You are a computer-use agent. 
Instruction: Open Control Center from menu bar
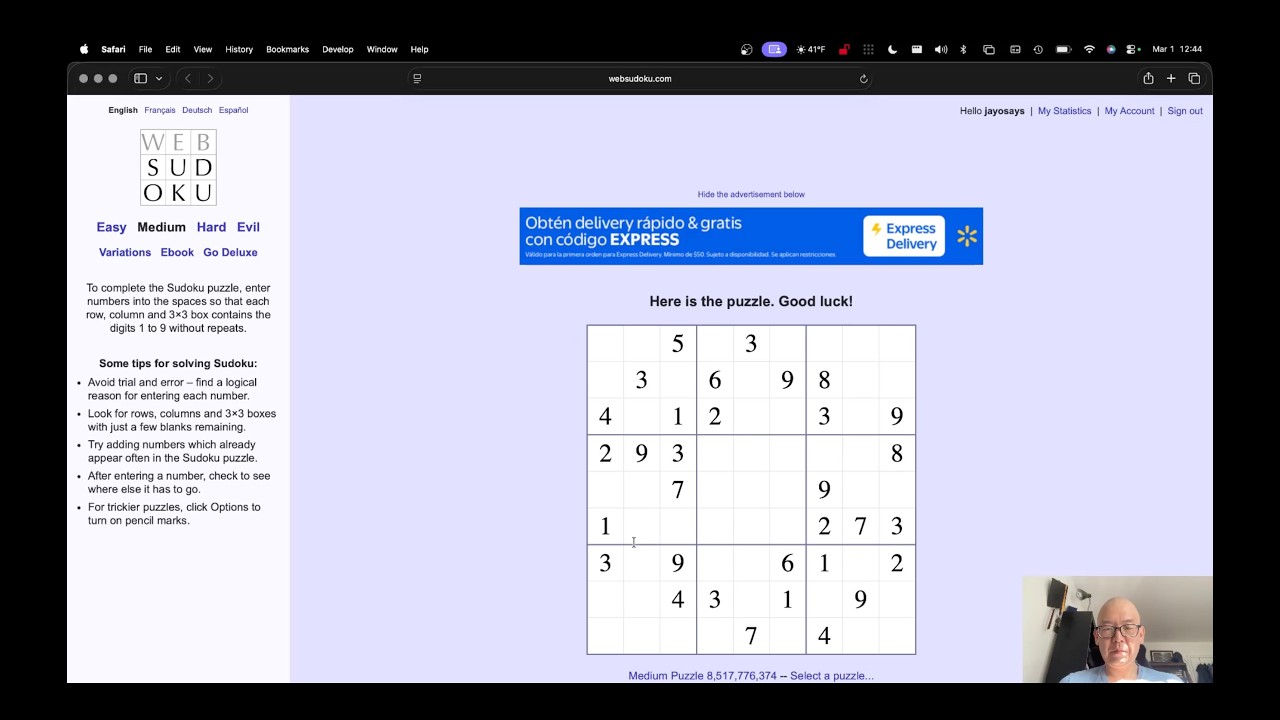click(1132, 49)
